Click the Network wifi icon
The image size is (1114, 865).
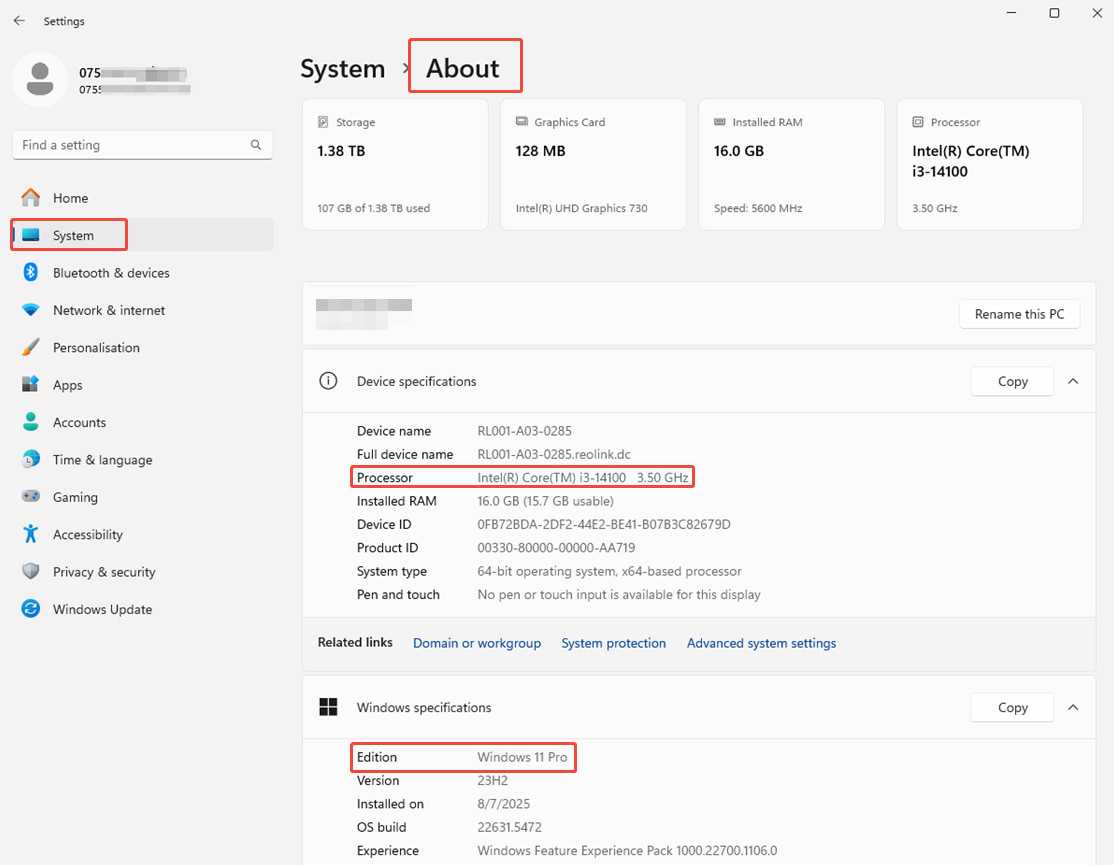pyautogui.click(x=31, y=310)
